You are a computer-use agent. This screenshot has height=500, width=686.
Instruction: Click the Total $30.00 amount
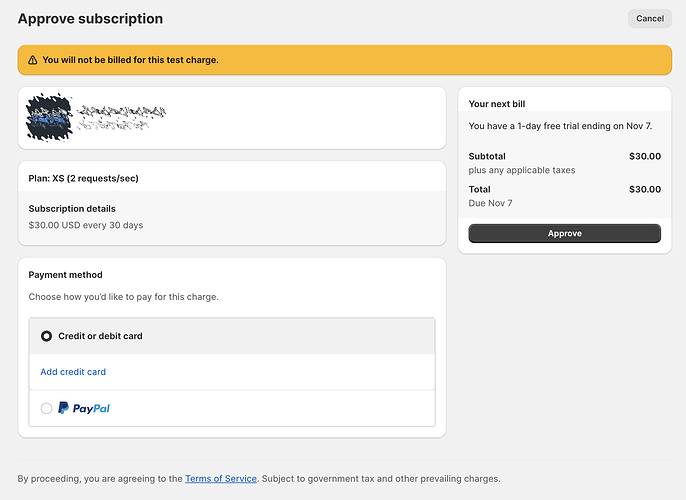[644, 189]
